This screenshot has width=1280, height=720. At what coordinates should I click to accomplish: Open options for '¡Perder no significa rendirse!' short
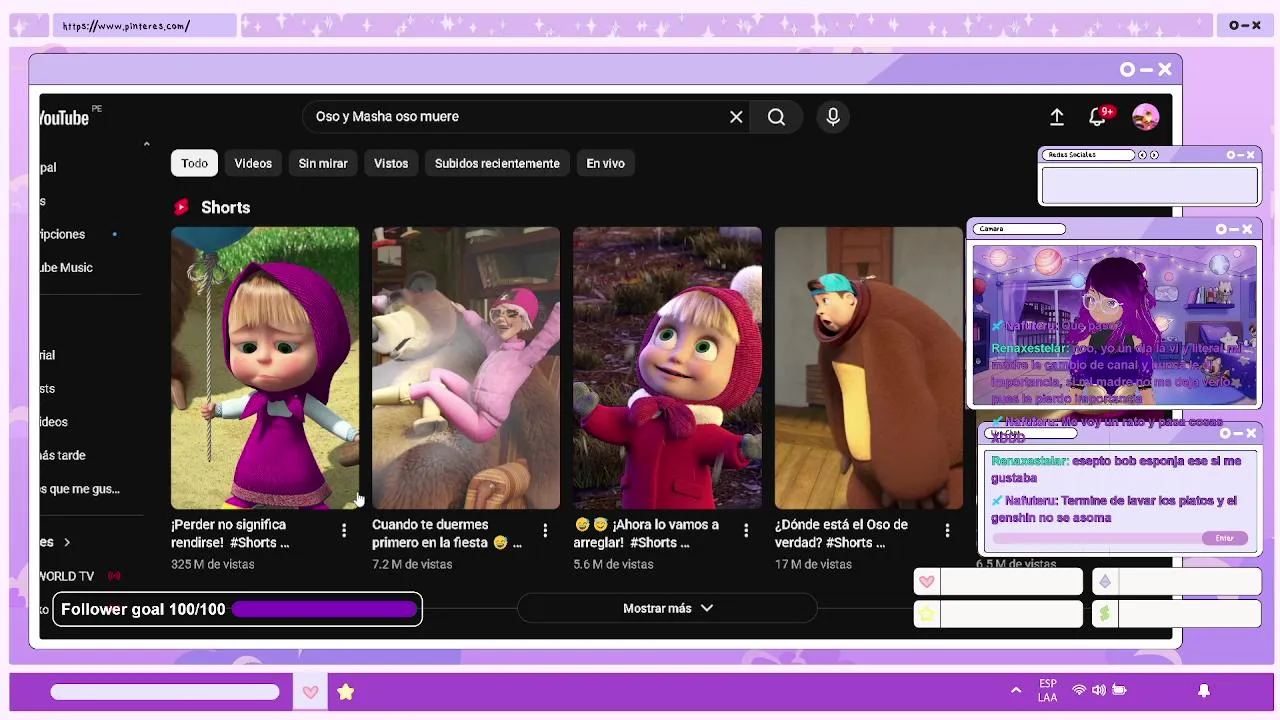click(344, 530)
